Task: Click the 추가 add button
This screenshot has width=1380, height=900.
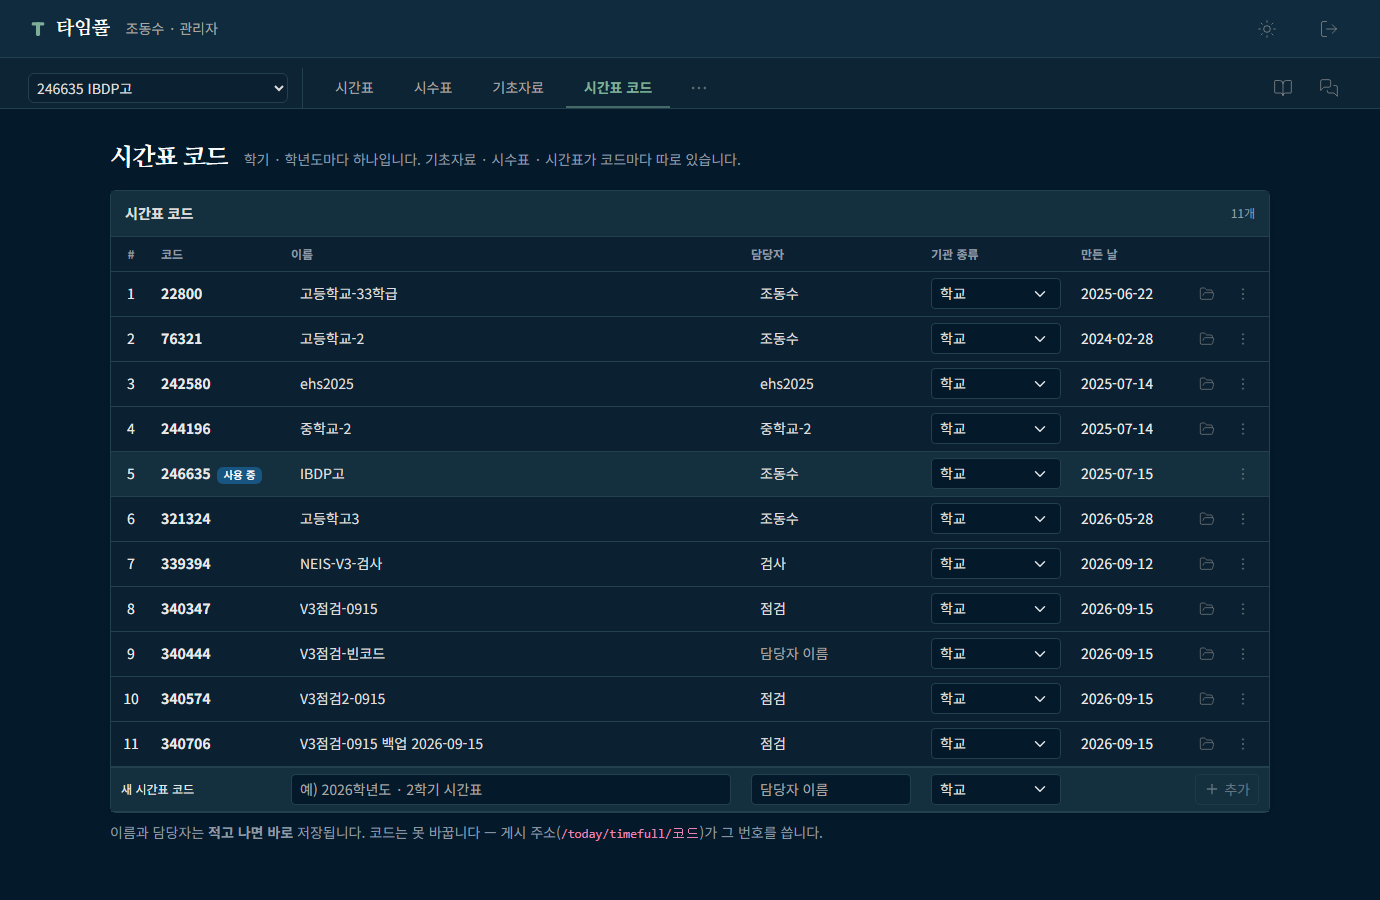Action: (1227, 790)
